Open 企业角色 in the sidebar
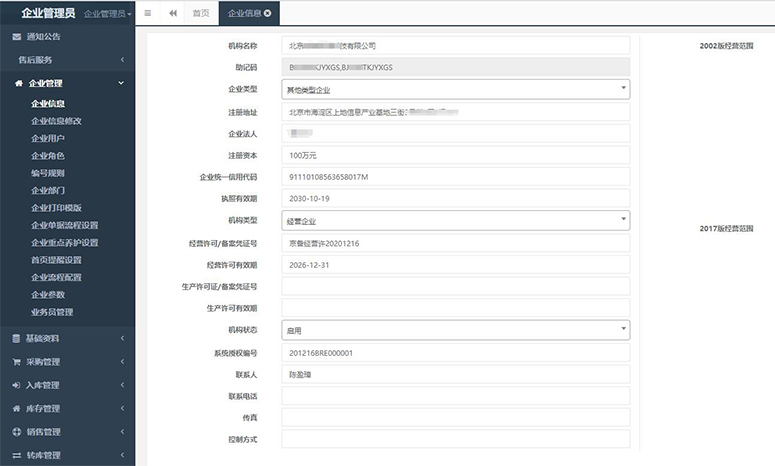 (48, 156)
